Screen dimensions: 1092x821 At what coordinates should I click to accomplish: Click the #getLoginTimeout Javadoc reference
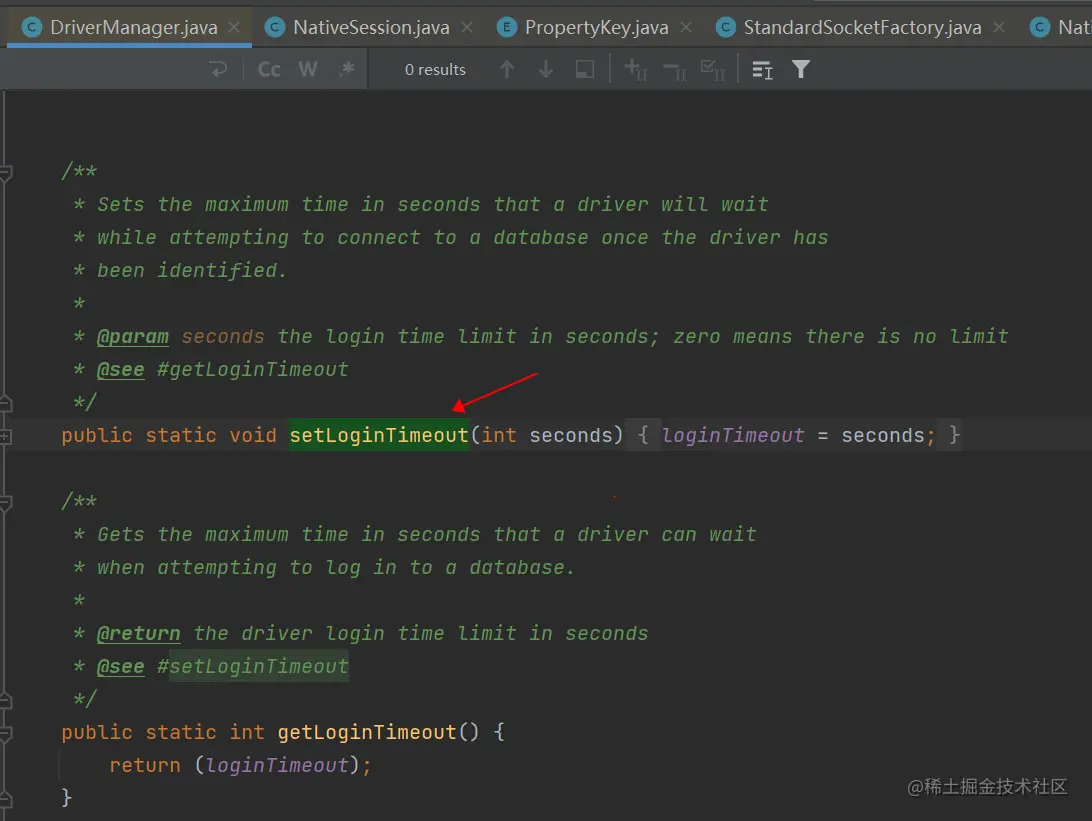tap(252, 370)
